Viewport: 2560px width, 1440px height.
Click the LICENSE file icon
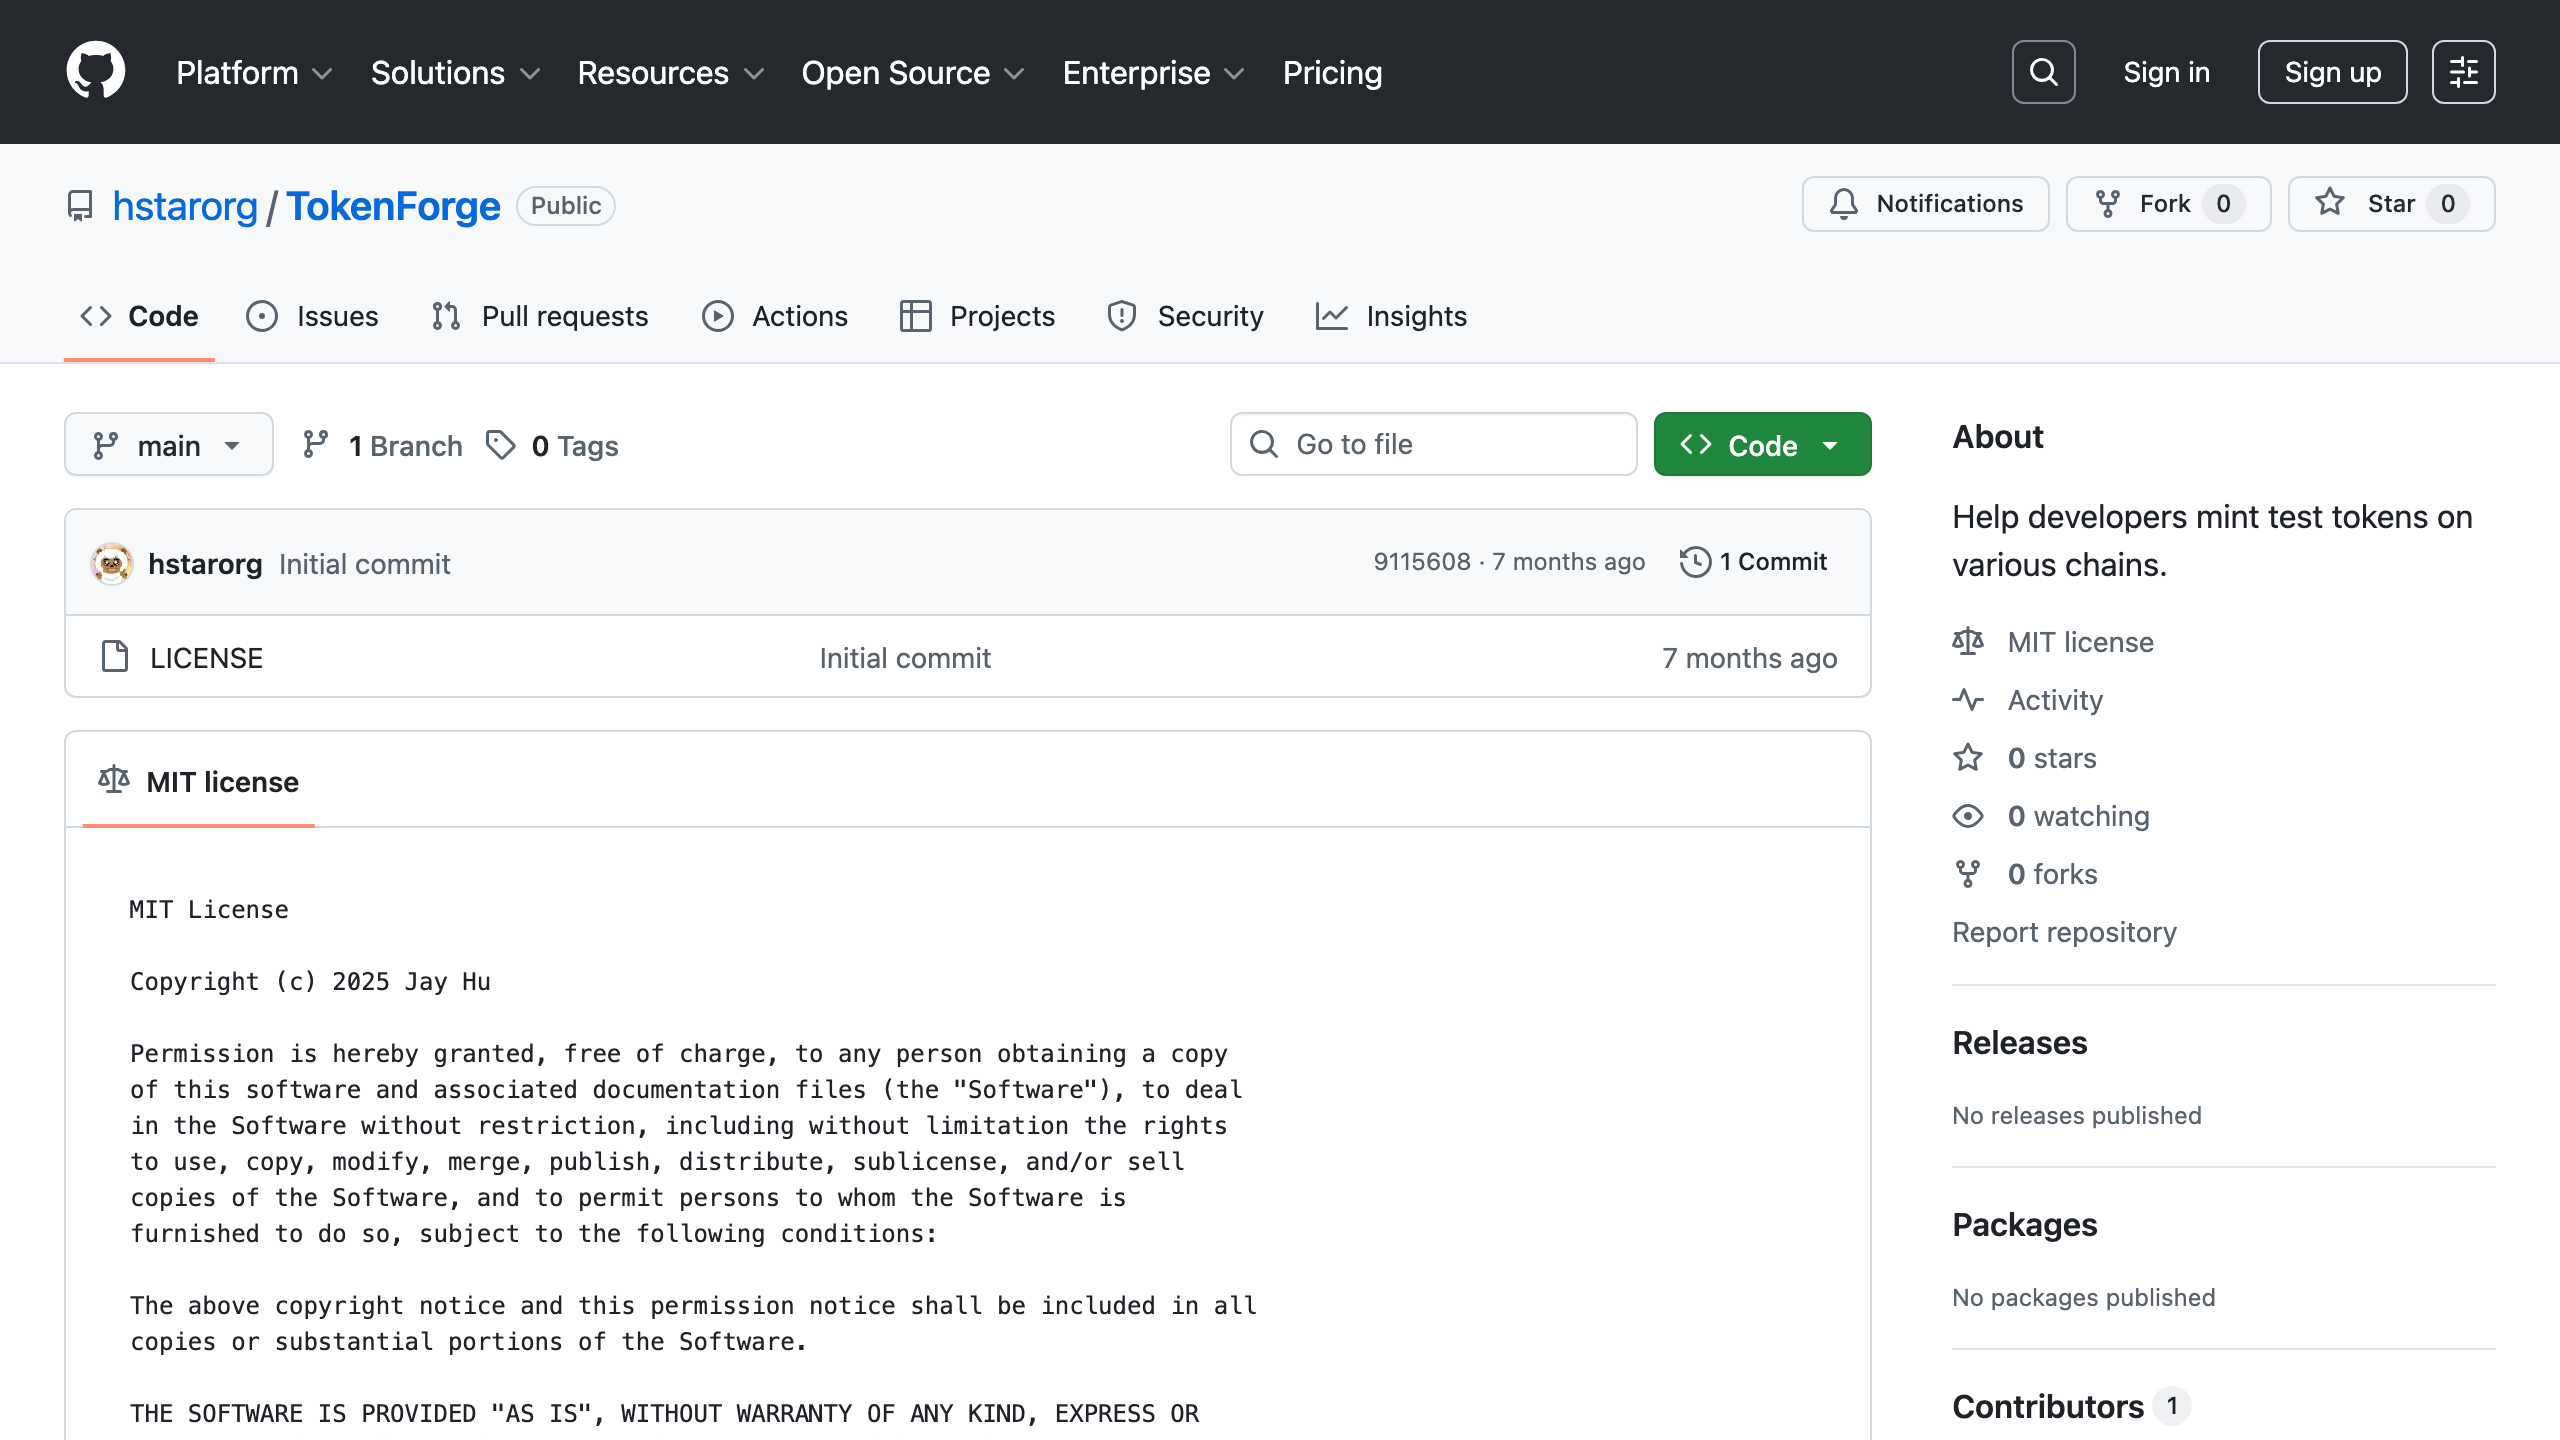115,657
